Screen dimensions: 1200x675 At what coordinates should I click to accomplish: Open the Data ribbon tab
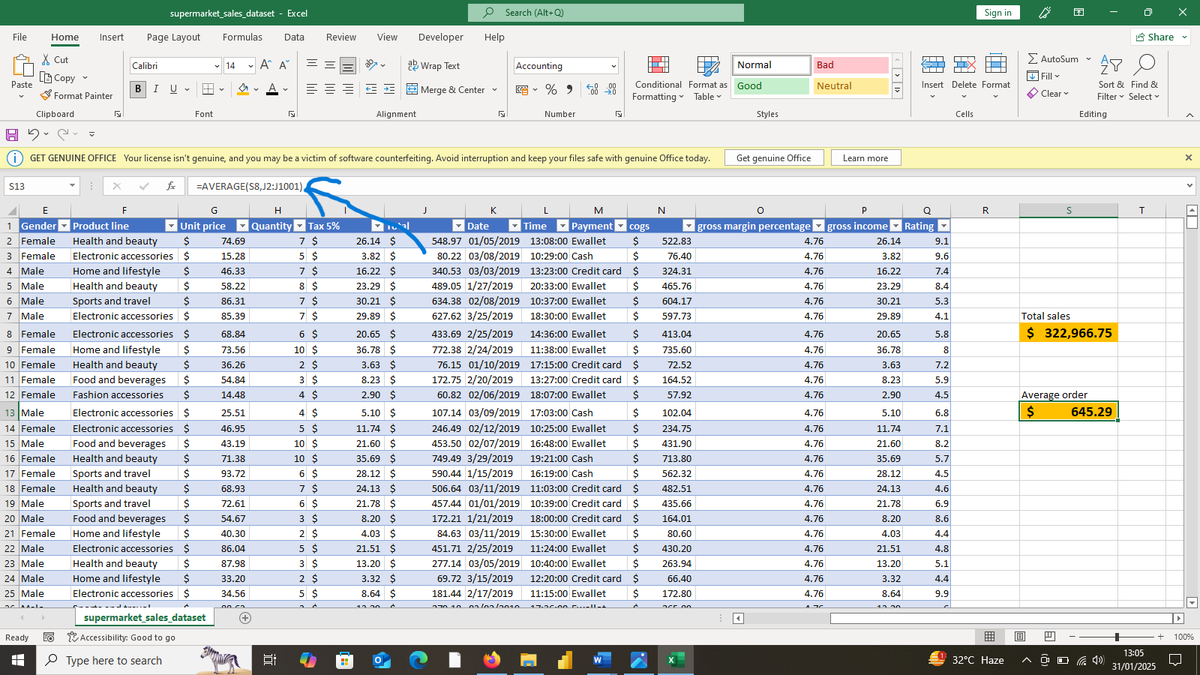294,37
